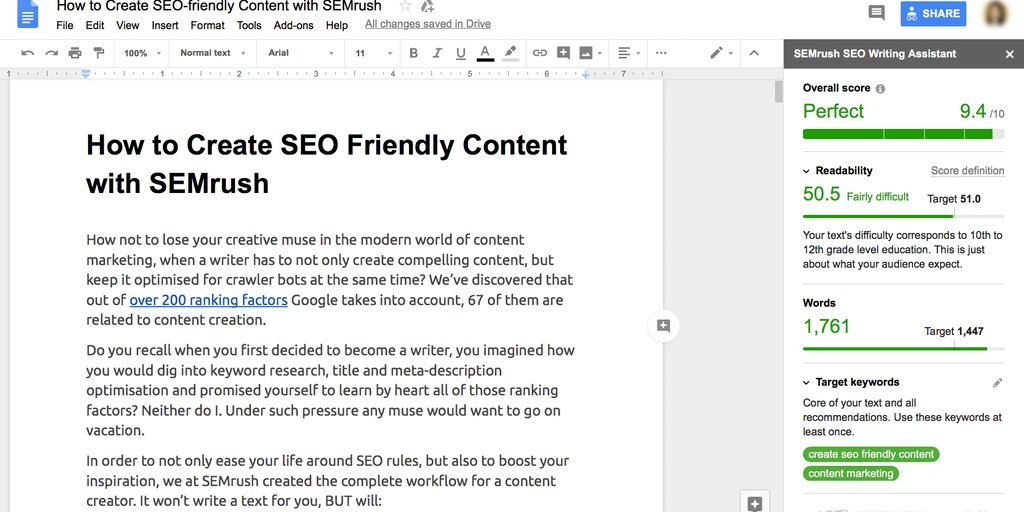Click the content marketing keyword tag
Viewport: 1024px width, 512px height.
[850, 473]
